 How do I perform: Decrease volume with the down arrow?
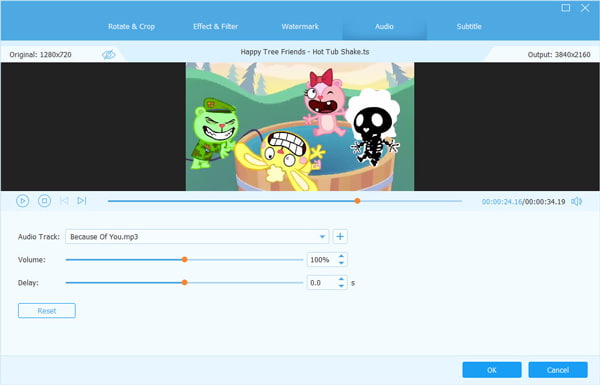pos(341,263)
